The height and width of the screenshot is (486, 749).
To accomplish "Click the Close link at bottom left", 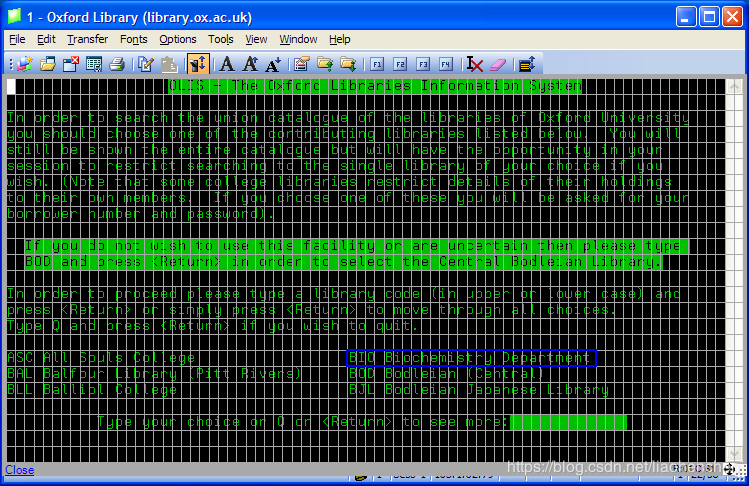I will coord(20,470).
